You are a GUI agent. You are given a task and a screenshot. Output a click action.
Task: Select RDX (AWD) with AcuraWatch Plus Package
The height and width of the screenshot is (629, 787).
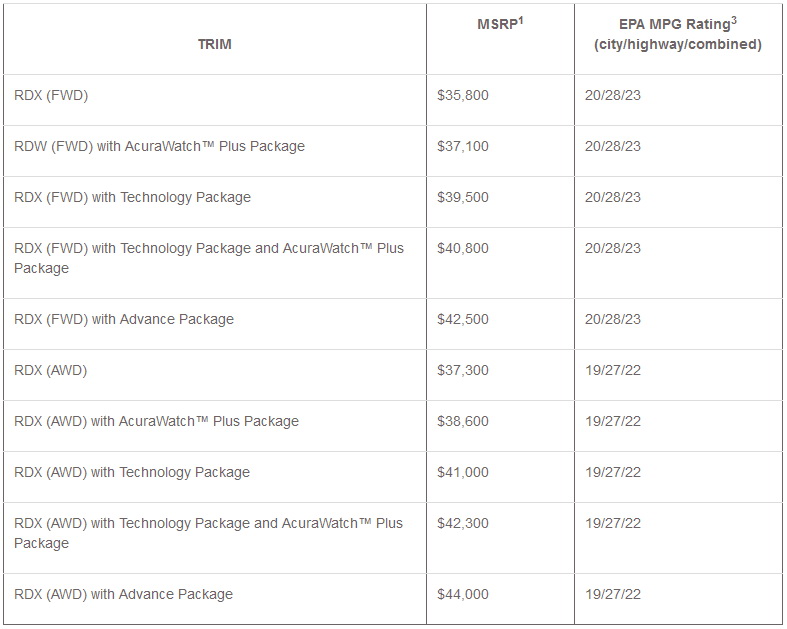point(156,421)
